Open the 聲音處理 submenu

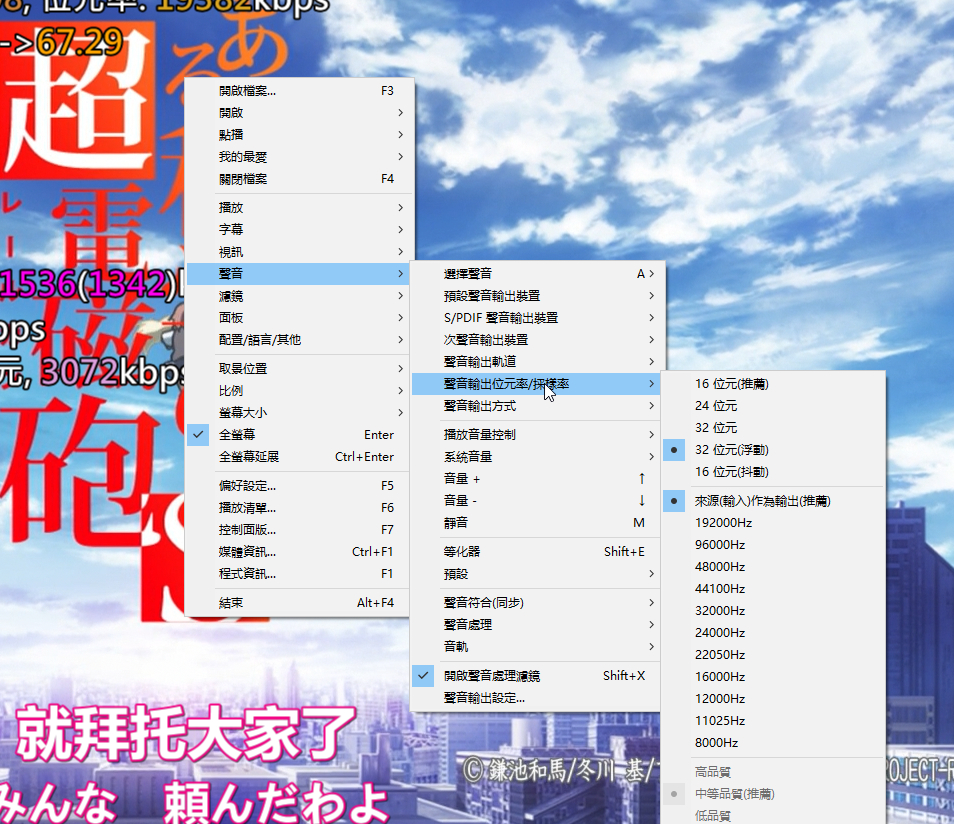pos(537,624)
